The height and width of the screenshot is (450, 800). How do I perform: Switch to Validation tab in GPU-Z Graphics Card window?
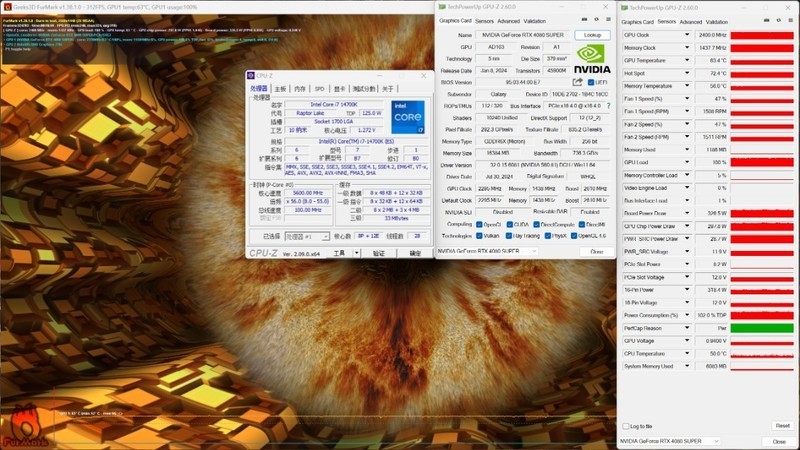[534, 21]
